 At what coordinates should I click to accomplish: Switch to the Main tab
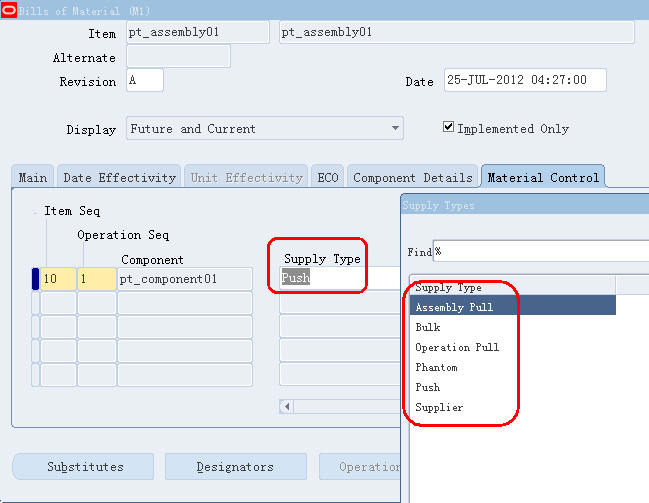tap(33, 178)
